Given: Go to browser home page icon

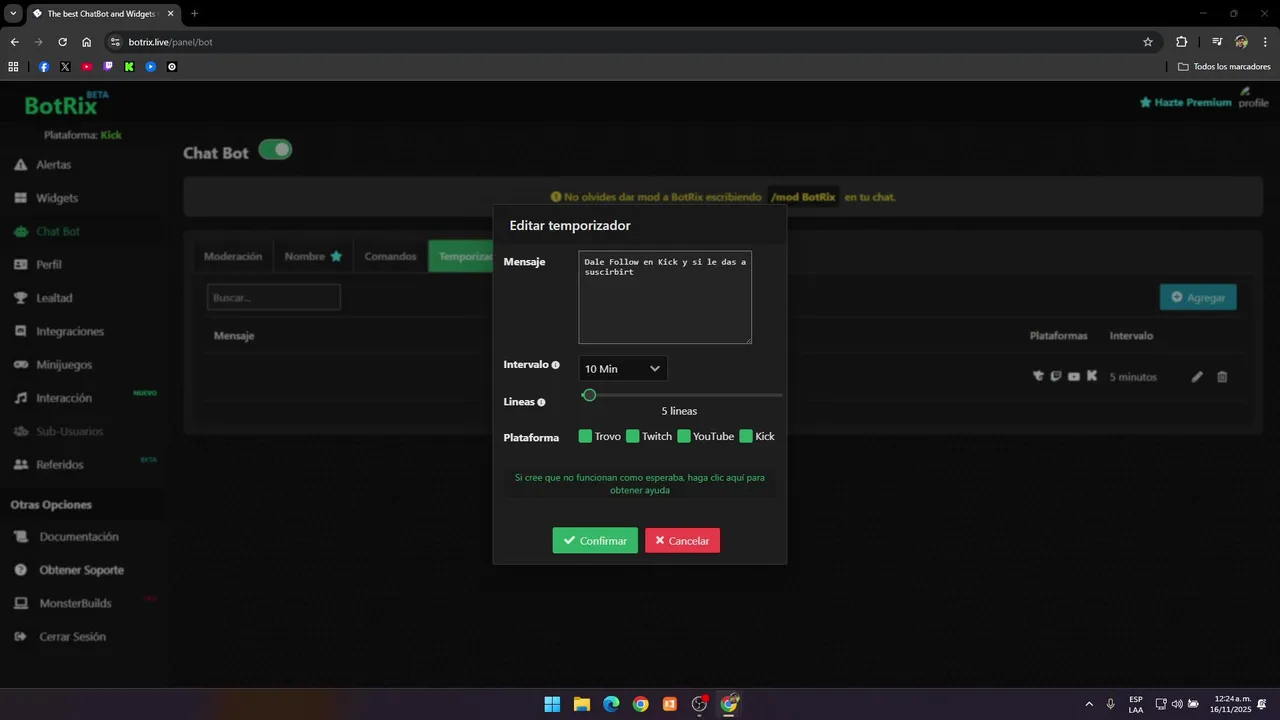Looking at the screenshot, I should (86, 42).
